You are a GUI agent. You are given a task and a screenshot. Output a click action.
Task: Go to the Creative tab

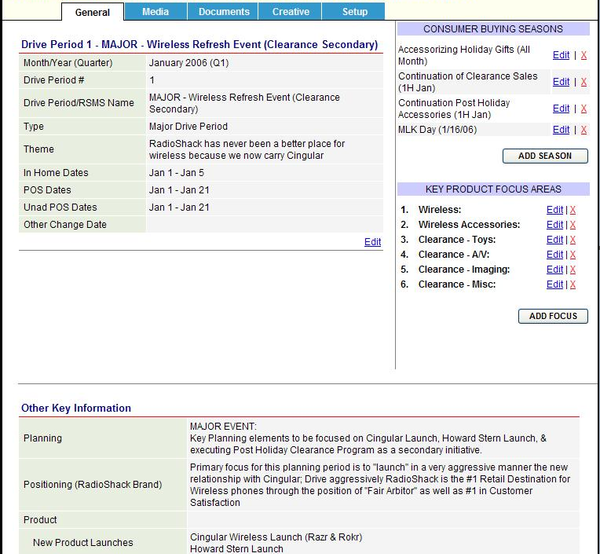[x=290, y=11]
